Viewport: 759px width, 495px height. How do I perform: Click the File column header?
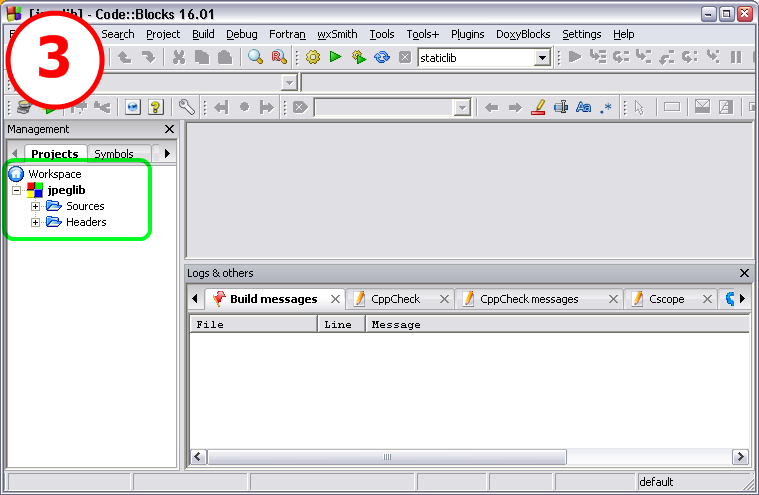254,325
